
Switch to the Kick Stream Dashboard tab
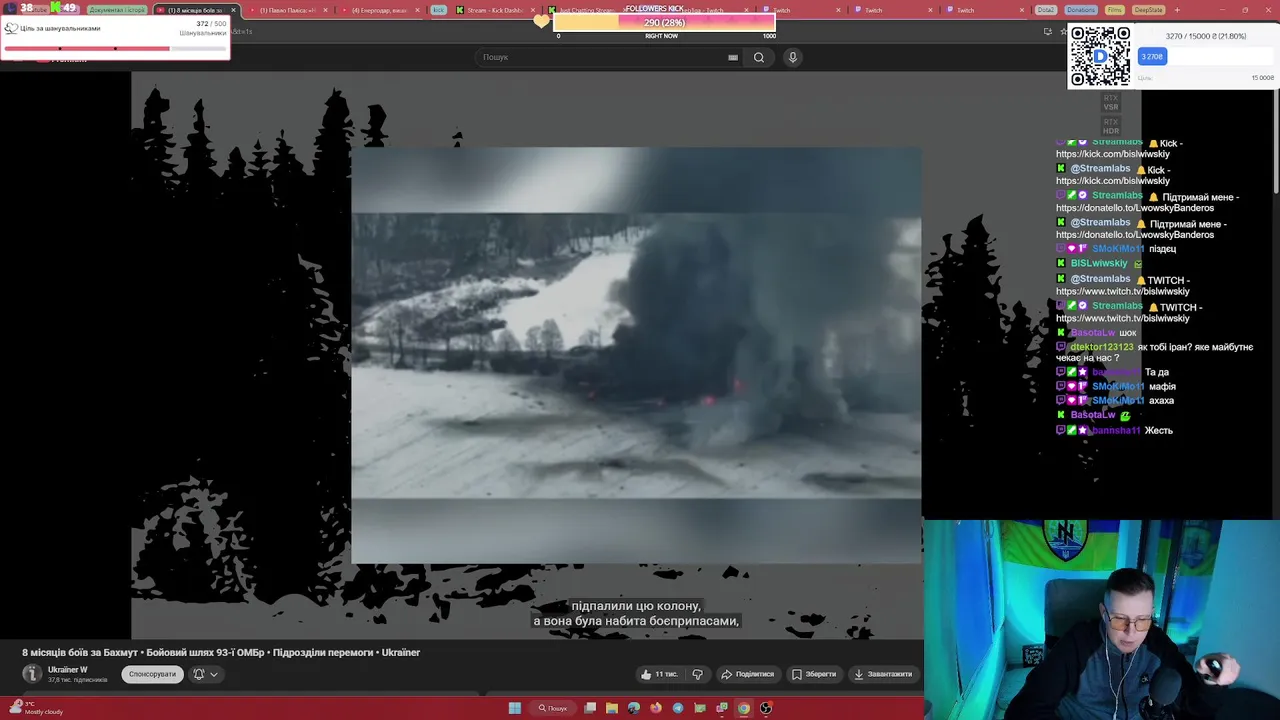[490, 10]
